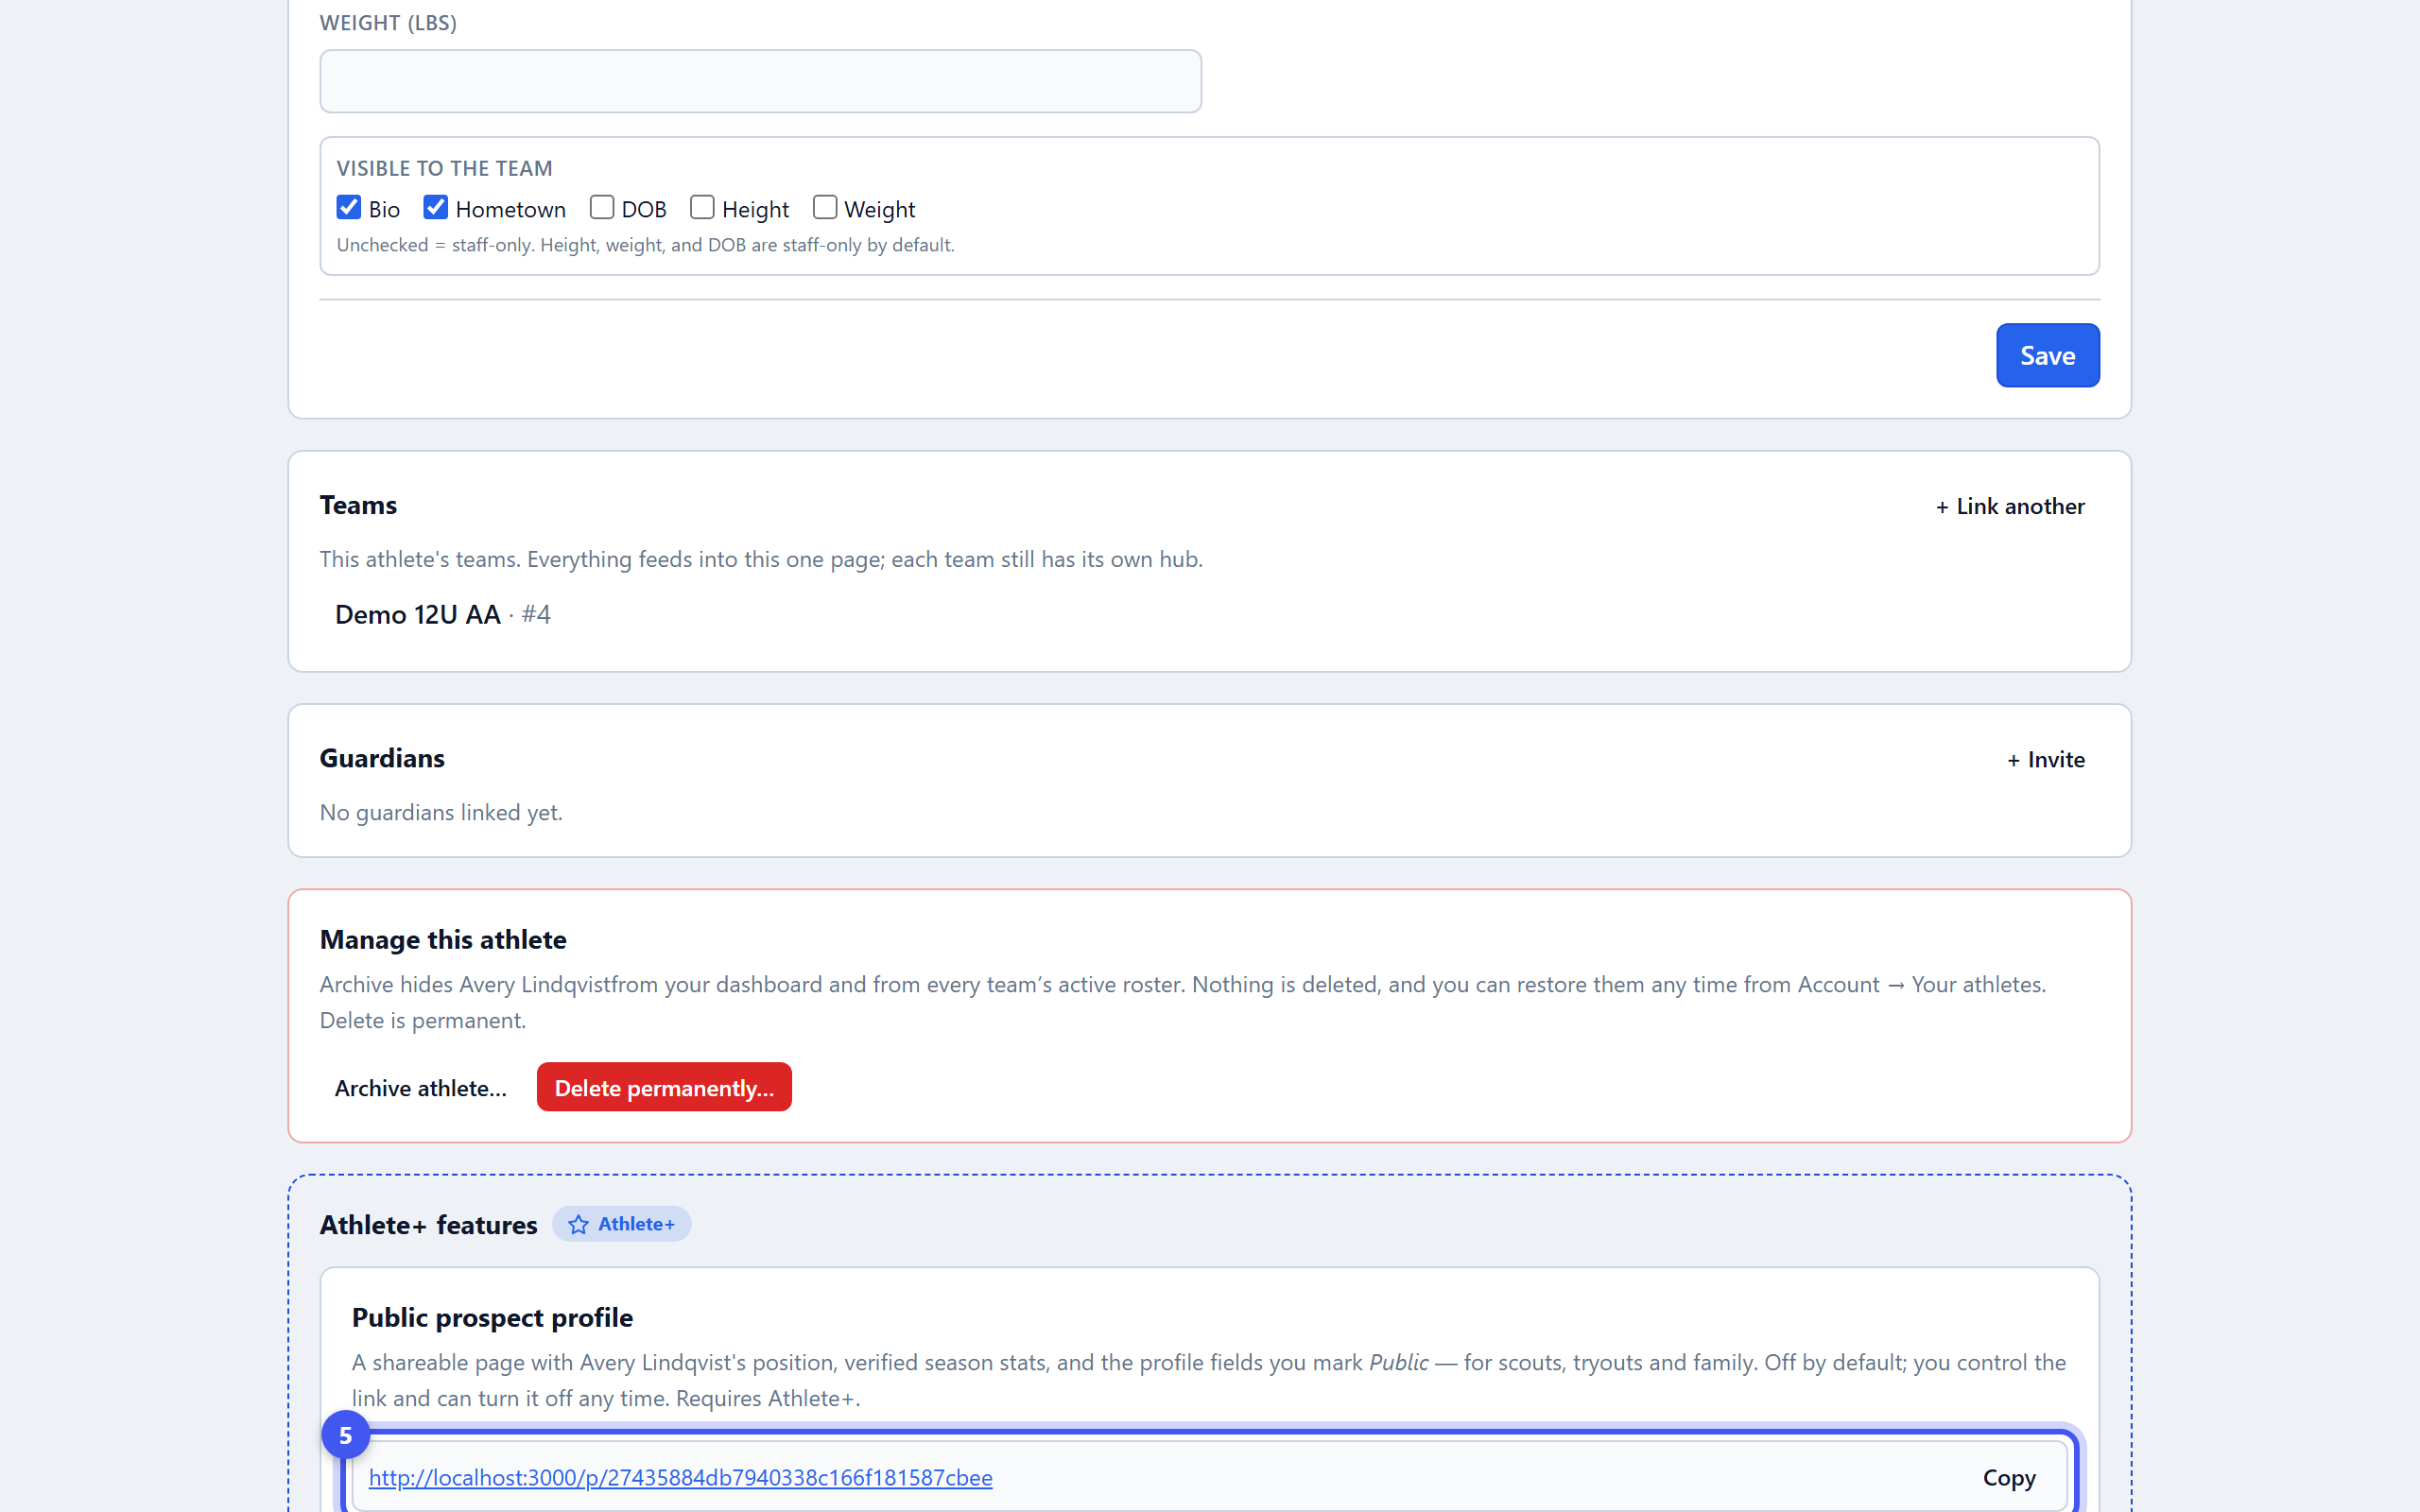Click the 'Athlete+ features' heading
Viewport: 2420px width, 1512px height.
coord(428,1225)
